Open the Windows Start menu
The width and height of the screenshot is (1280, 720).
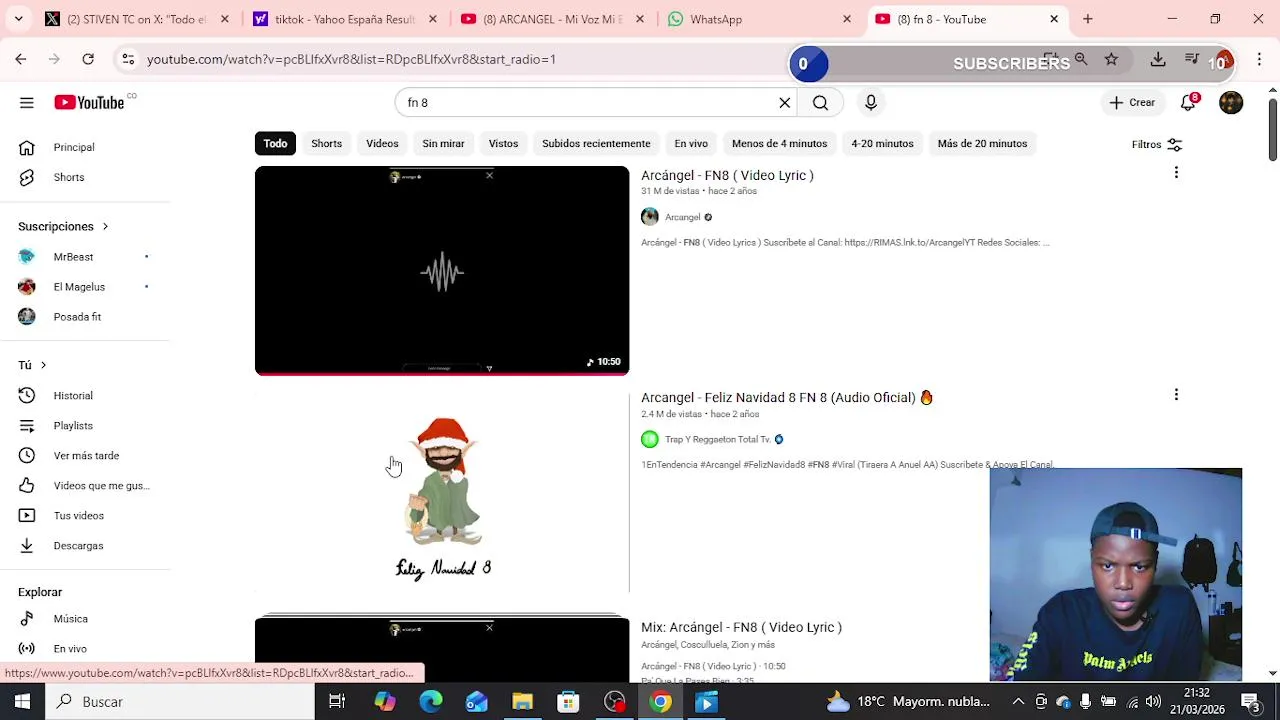point(22,702)
